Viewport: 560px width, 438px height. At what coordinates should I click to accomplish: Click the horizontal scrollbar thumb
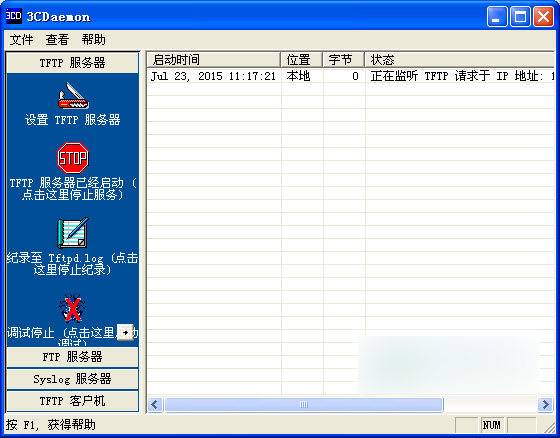click(304, 405)
